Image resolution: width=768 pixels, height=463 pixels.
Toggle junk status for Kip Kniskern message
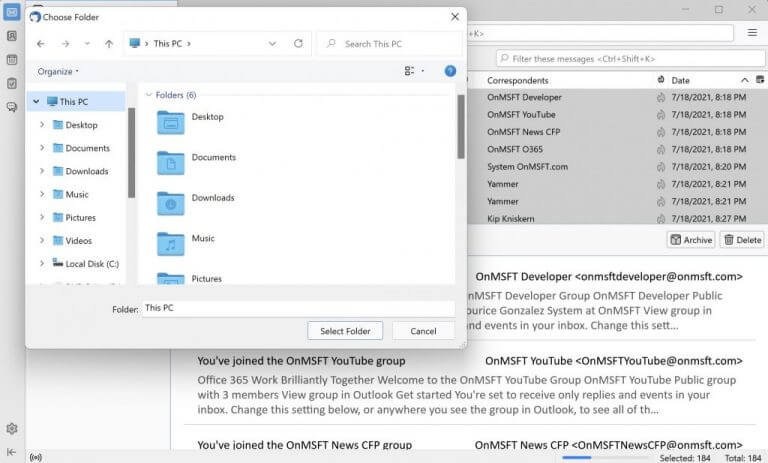coord(661,219)
